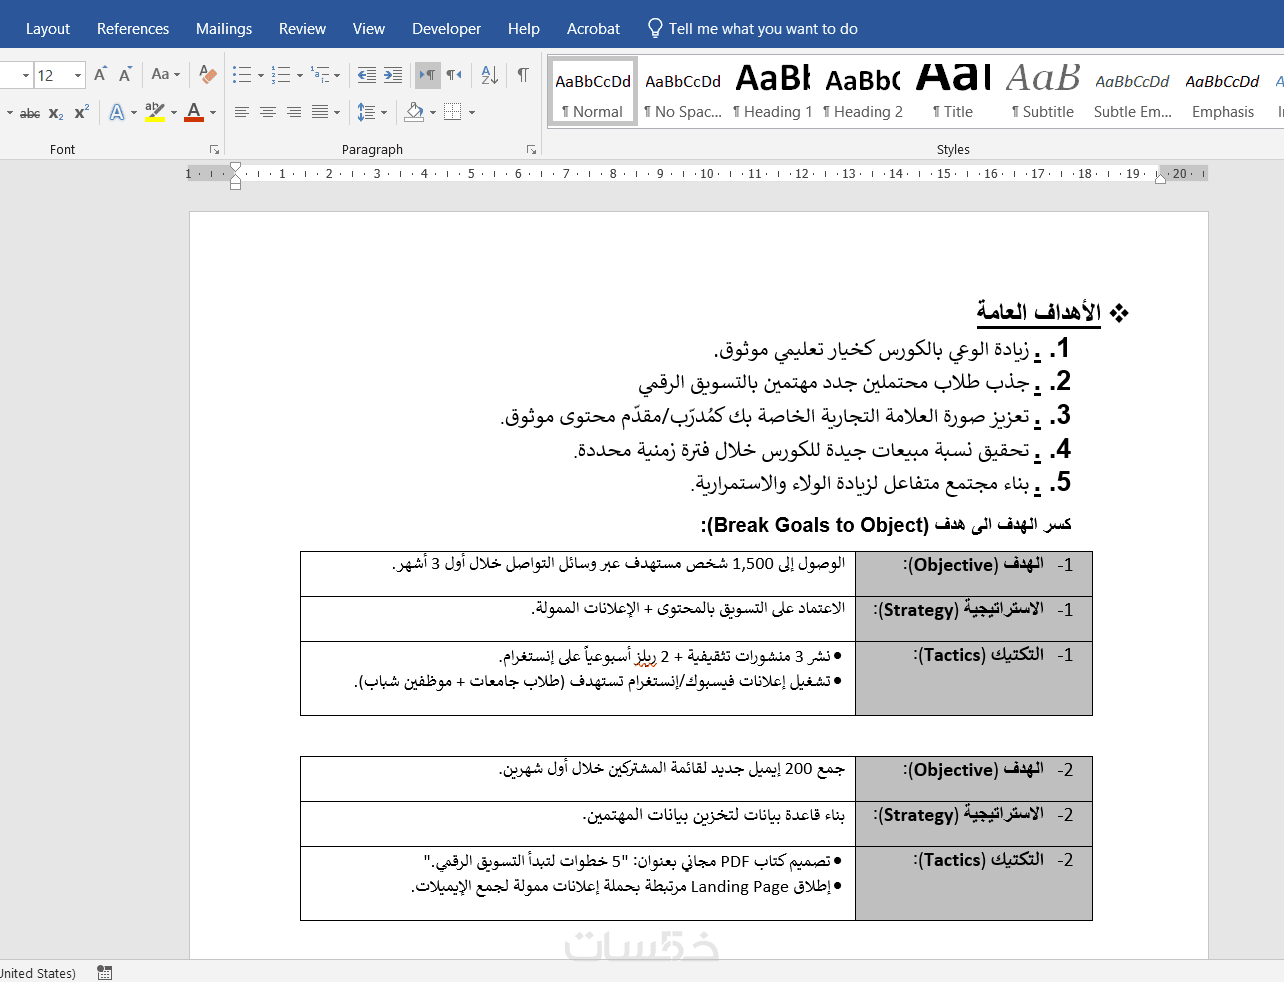Toggle Show/Hide paragraph marks
1284x982 pixels.
(x=523, y=74)
